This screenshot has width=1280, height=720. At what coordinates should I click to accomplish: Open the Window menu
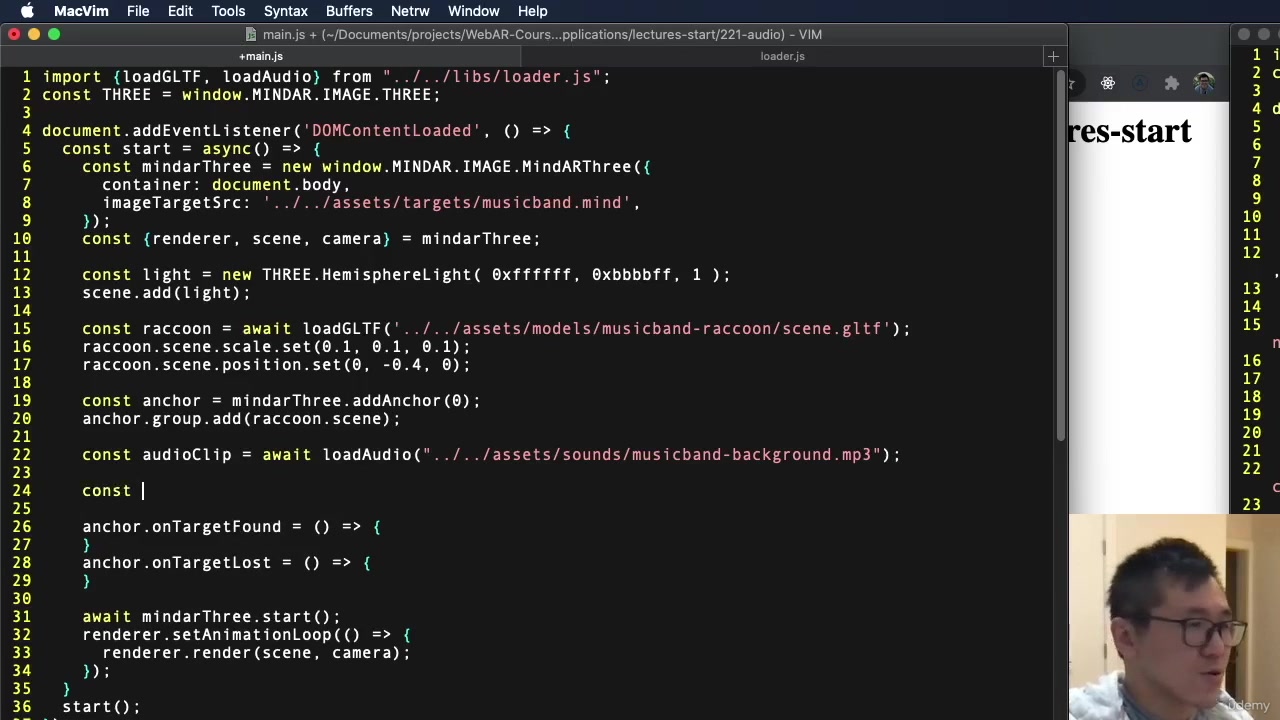coord(473,11)
